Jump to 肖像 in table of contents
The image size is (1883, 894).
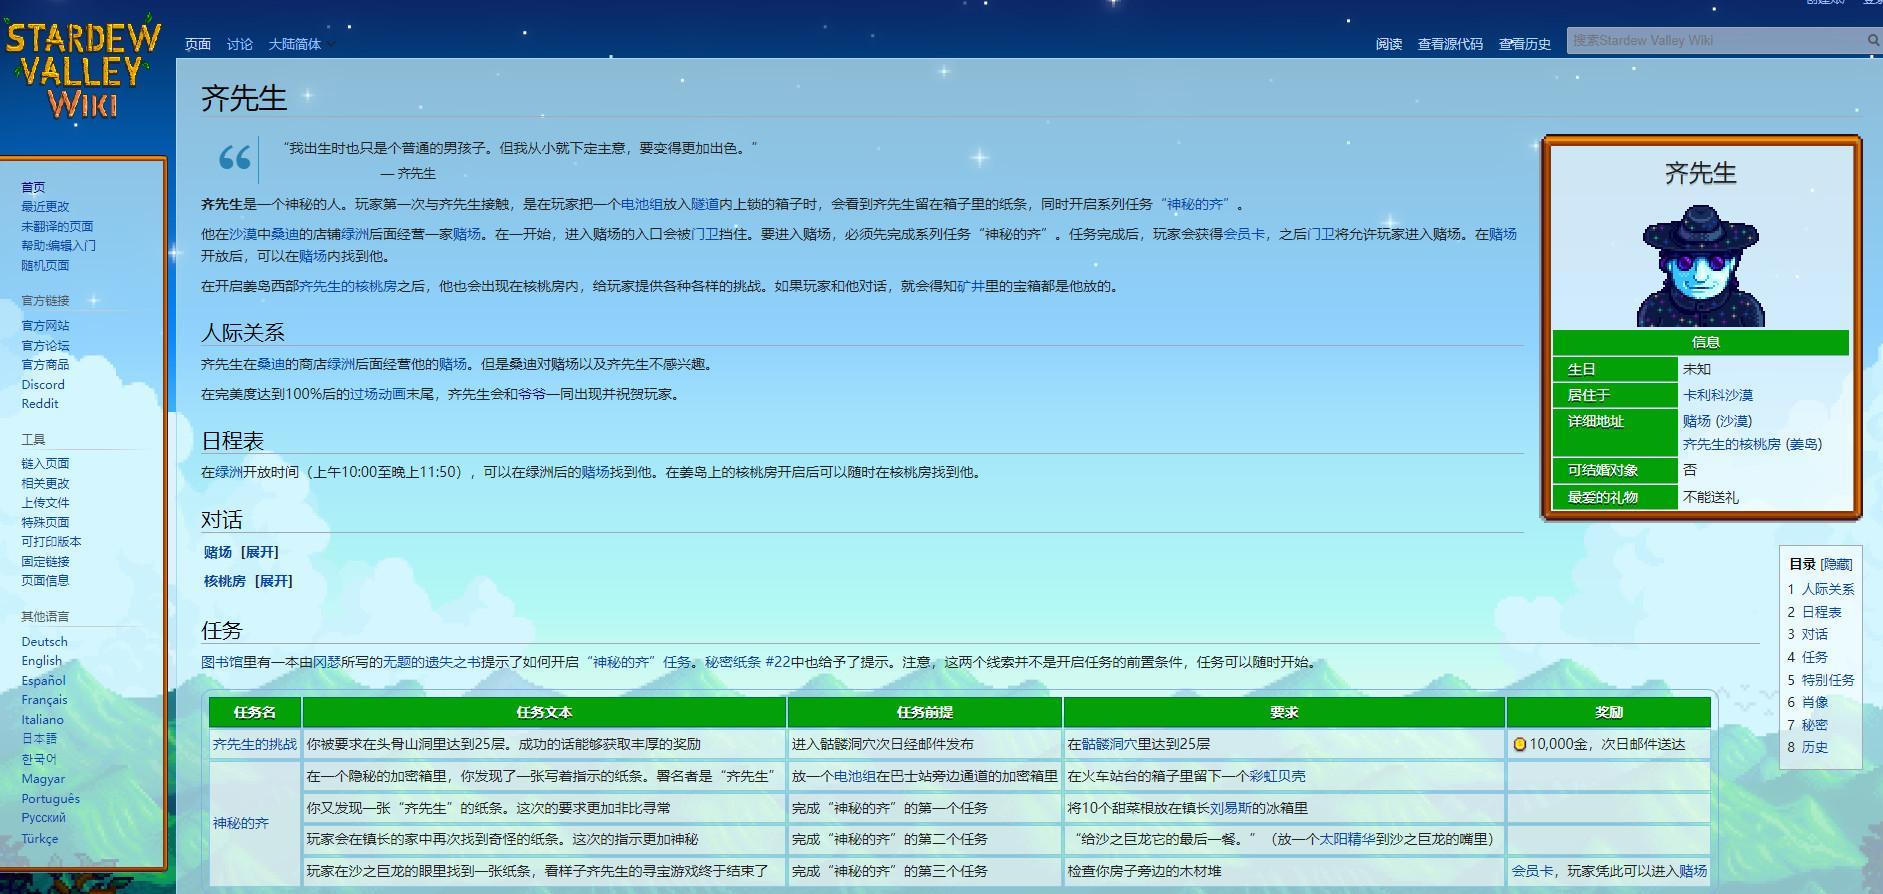point(1815,702)
